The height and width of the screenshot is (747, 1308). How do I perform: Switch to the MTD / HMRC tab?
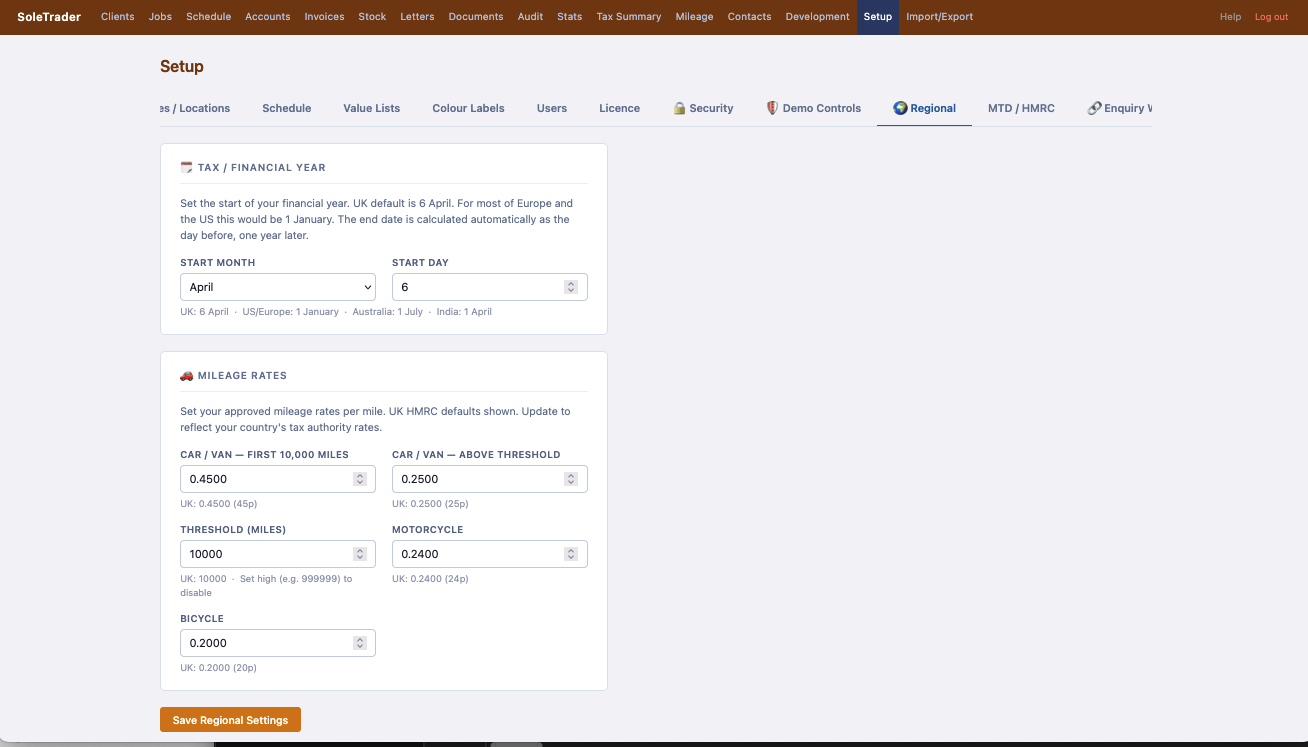coord(1021,108)
